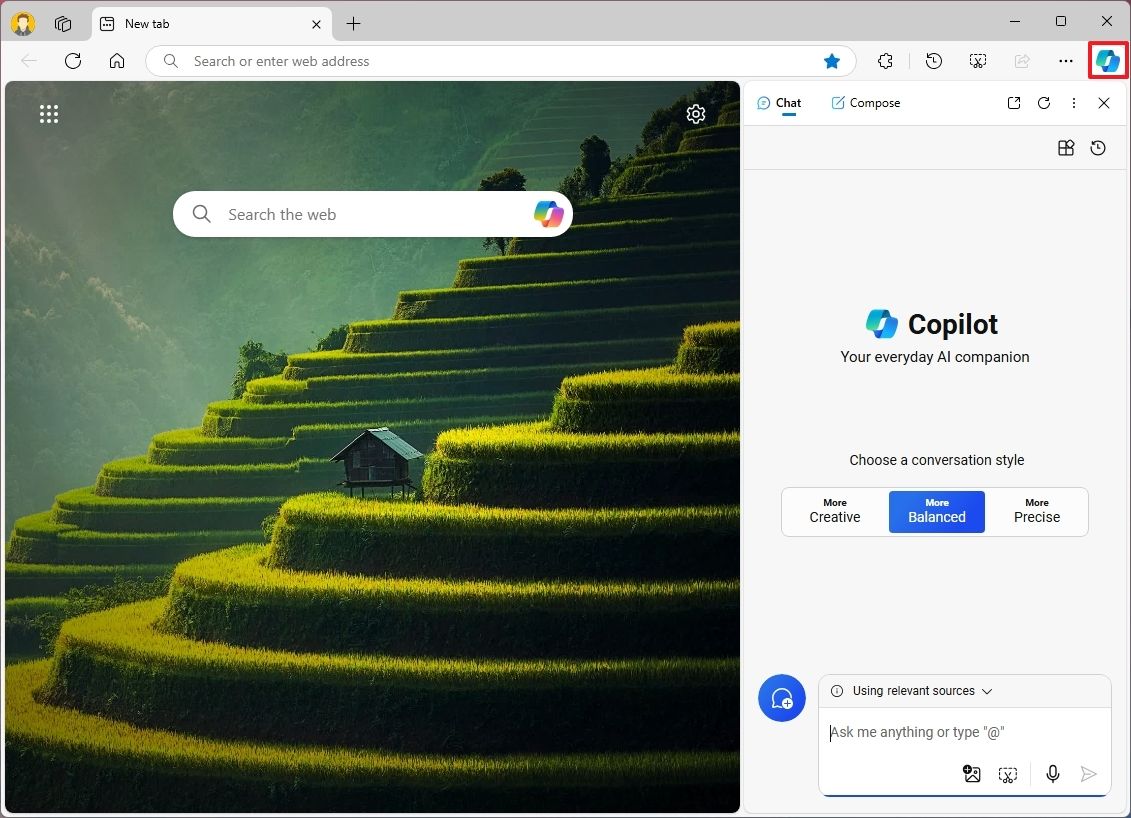1131x818 pixels.
Task: Add an image to the Copilot prompt
Action: pos(971,773)
